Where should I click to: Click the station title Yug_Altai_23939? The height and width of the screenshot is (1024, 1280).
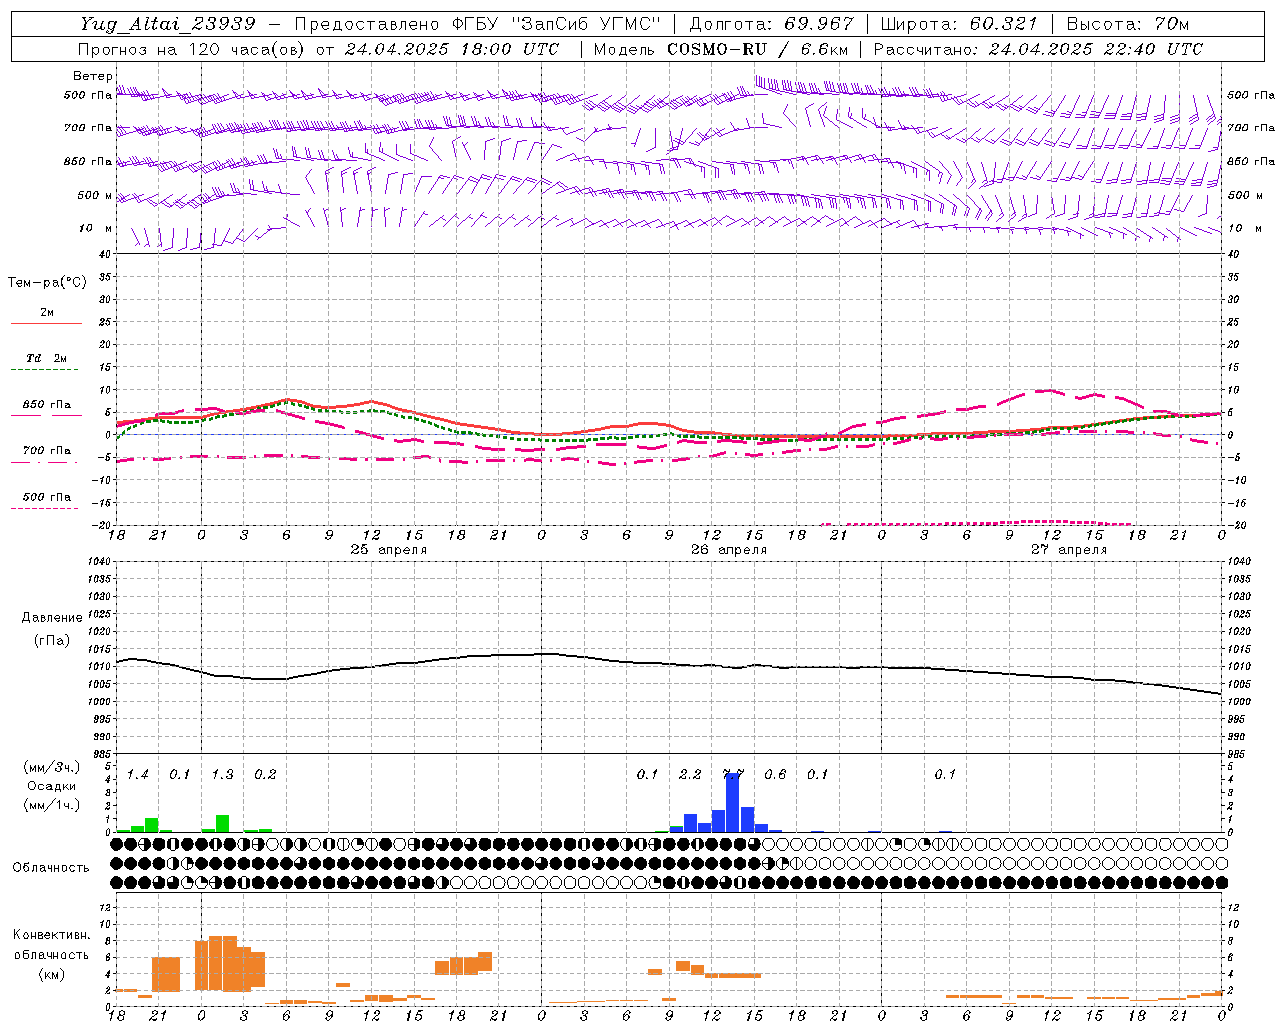click(x=168, y=23)
